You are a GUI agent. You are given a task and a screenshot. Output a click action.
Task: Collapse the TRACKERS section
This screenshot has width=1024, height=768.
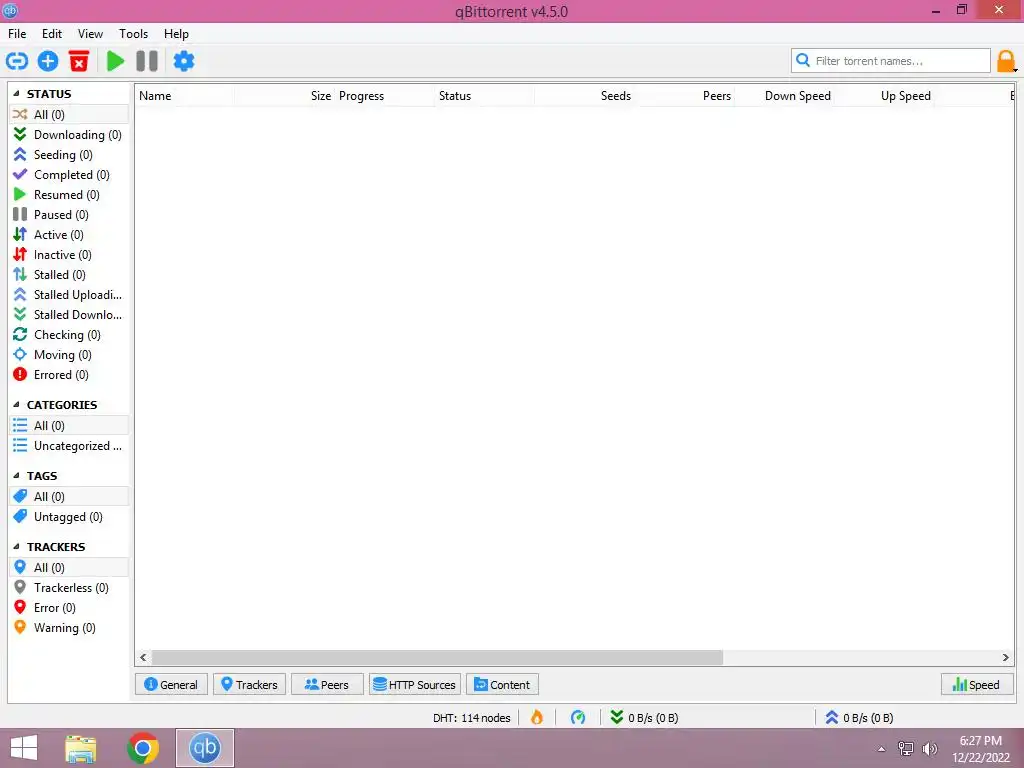(x=16, y=547)
